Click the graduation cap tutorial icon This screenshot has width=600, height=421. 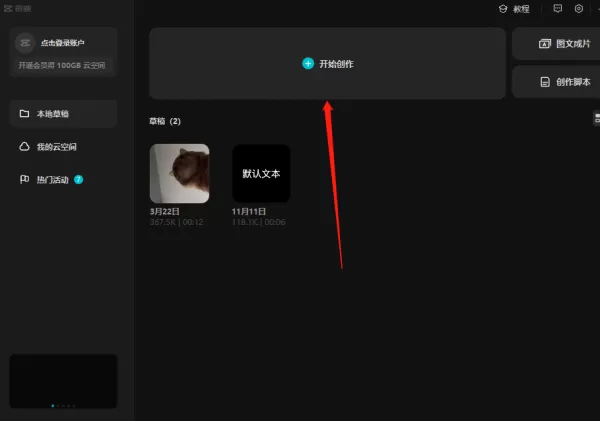click(x=503, y=9)
